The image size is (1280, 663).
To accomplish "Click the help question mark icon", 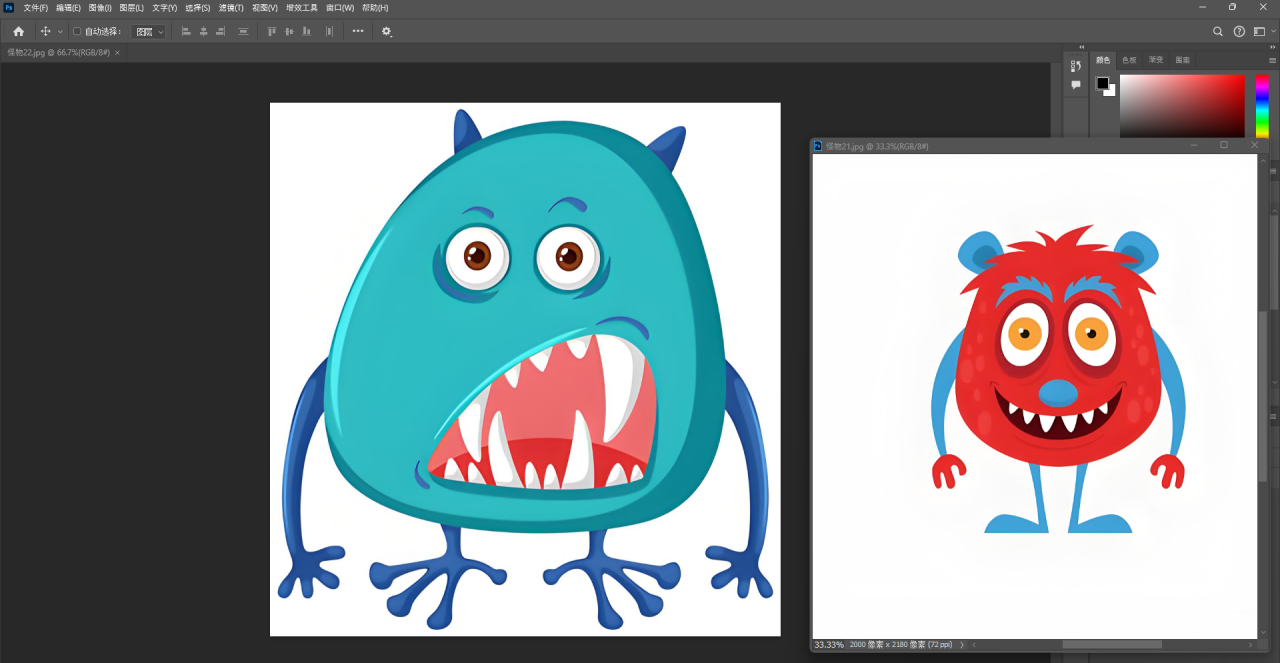I will (x=1239, y=31).
